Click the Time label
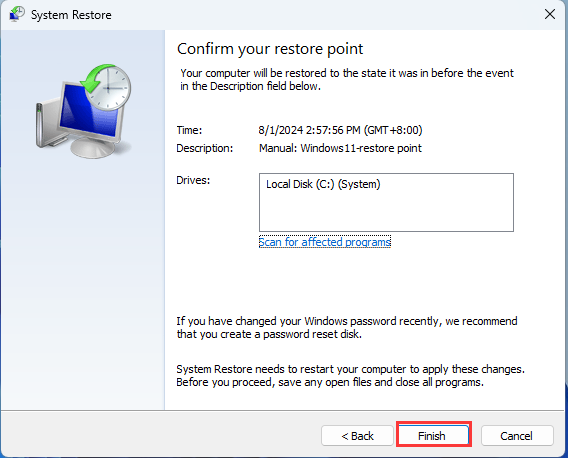Image resolution: width=568 pixels, height=458 pixels. pyautogui.click(x=189, y=130)
